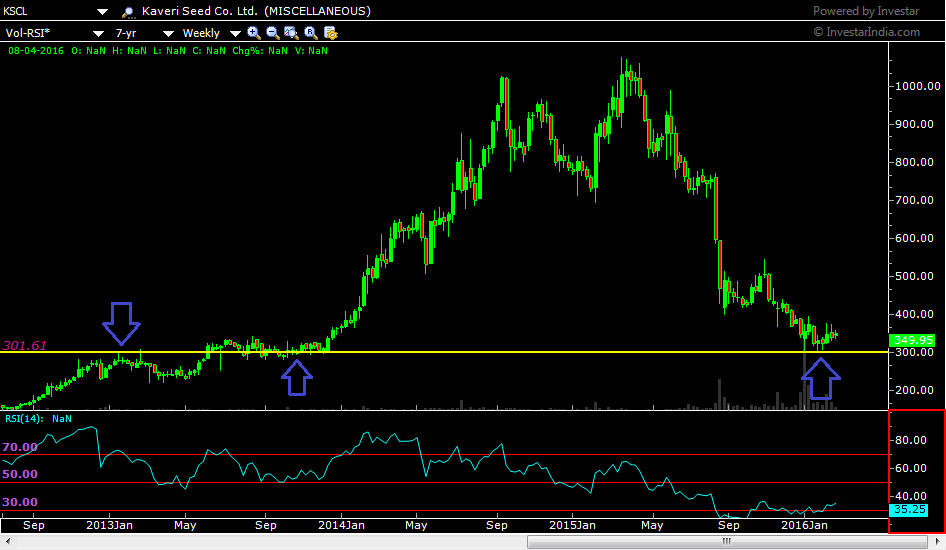This screenshot has width=946, height=550.
Task: Click the reset zoom magnifier icon
Action: (311, 33)
